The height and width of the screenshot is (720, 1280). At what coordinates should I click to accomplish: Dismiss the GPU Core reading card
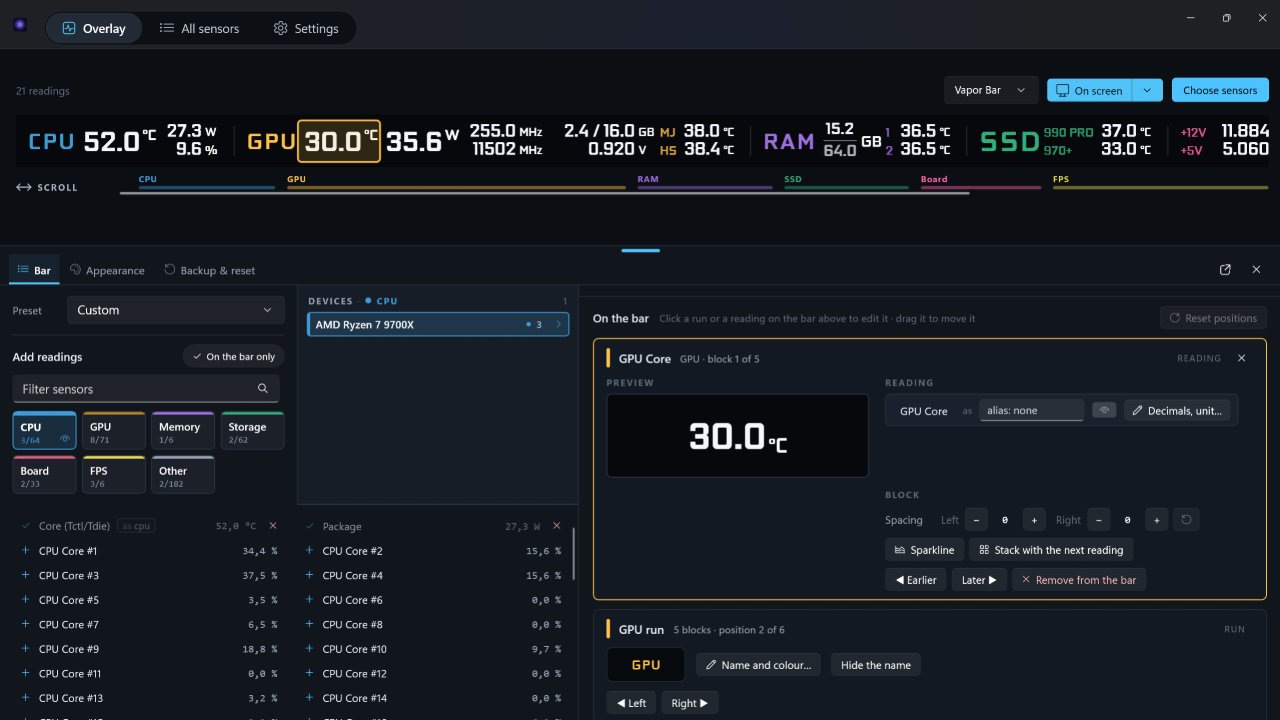pyautogui.click(x=1242, y=358)
